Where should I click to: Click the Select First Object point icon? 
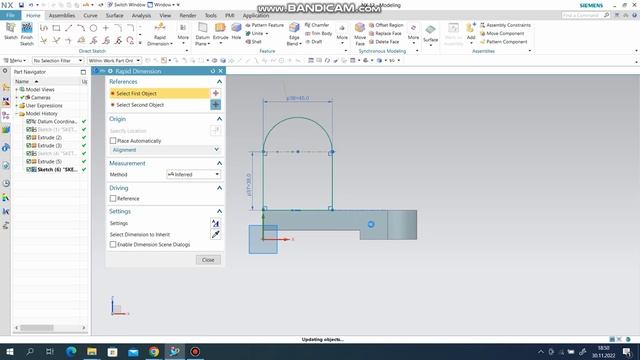pyautogui.click(x=216, y=93)
